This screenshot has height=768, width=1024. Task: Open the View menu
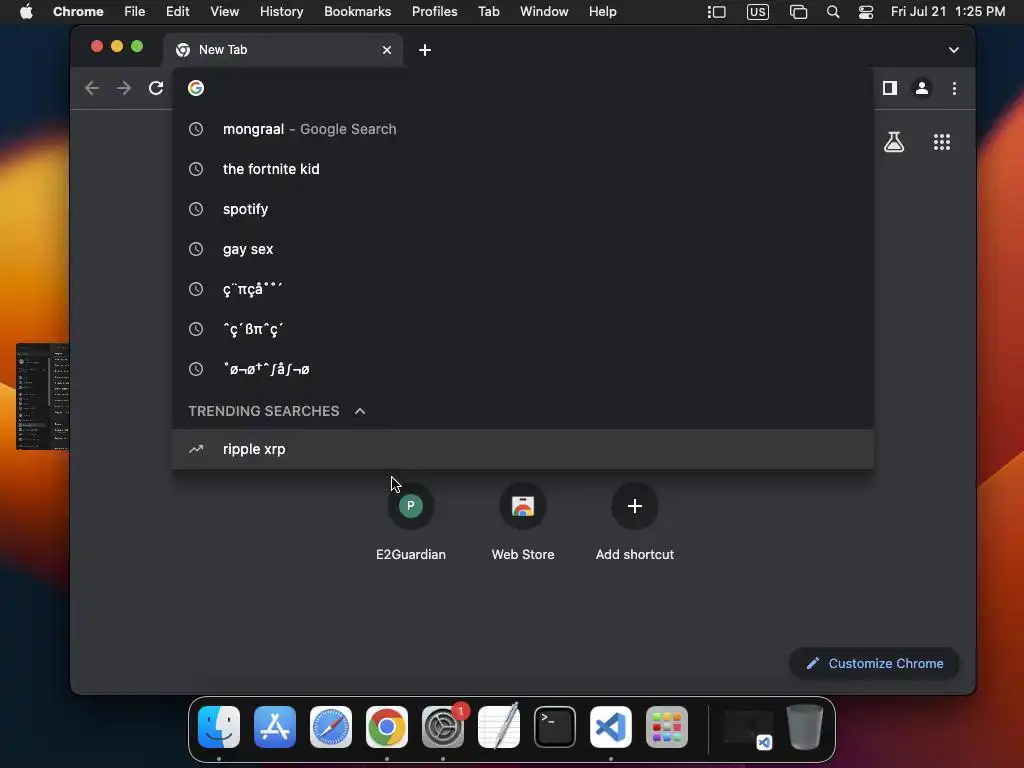(225, 12)
